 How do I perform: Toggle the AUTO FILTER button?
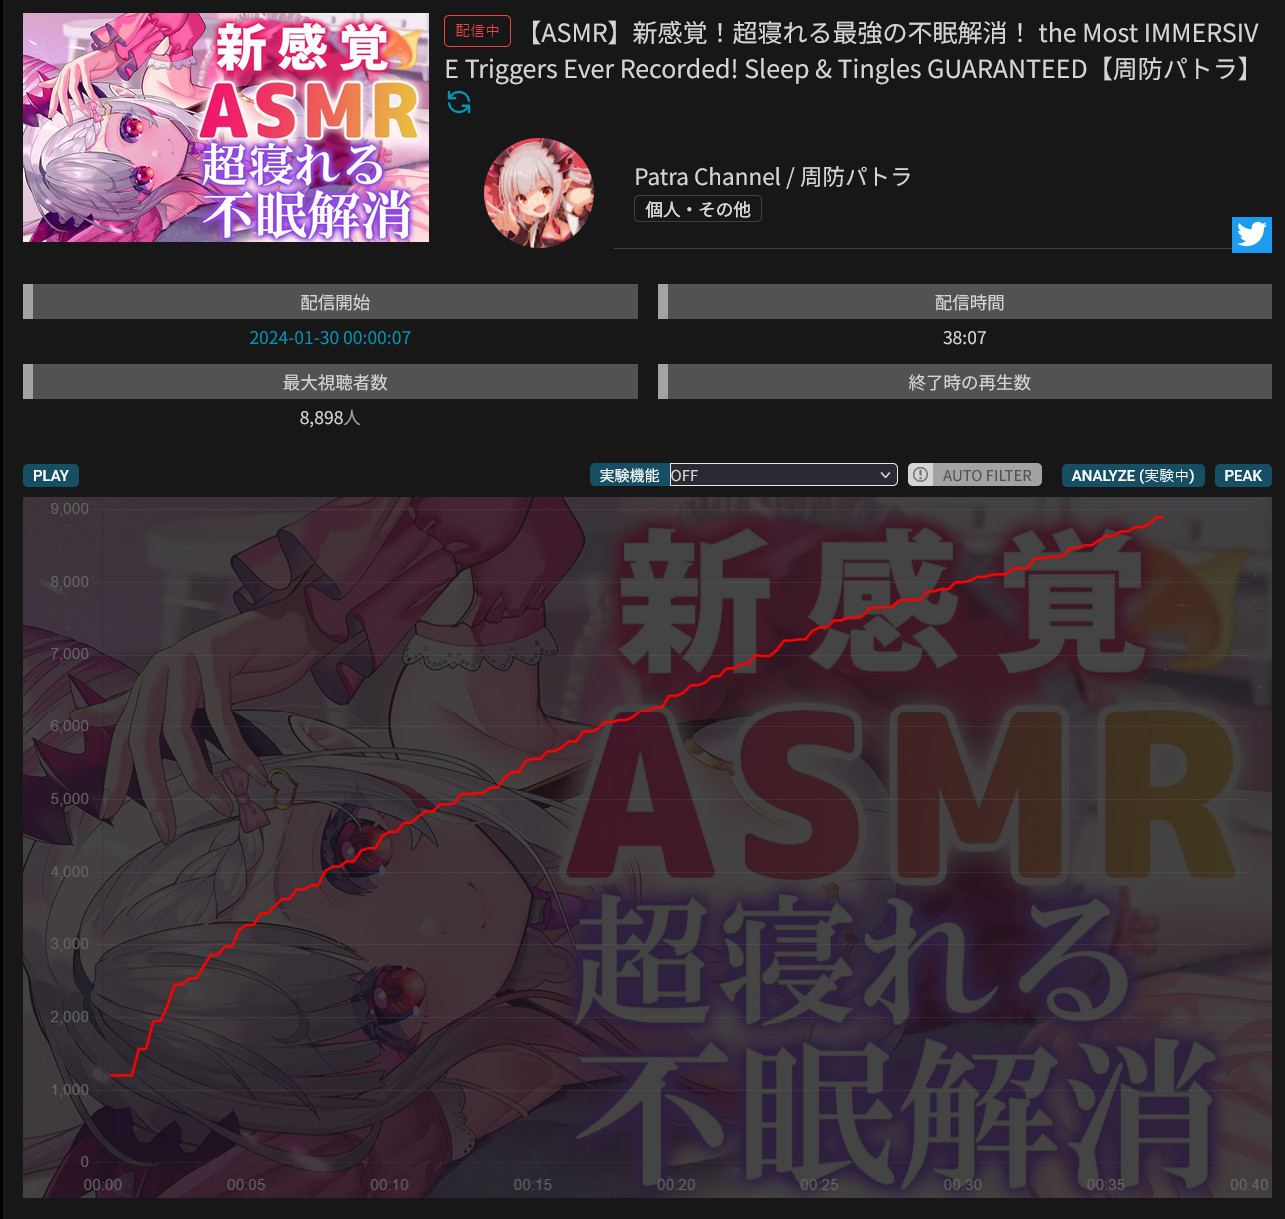click(x=975, y=475)
